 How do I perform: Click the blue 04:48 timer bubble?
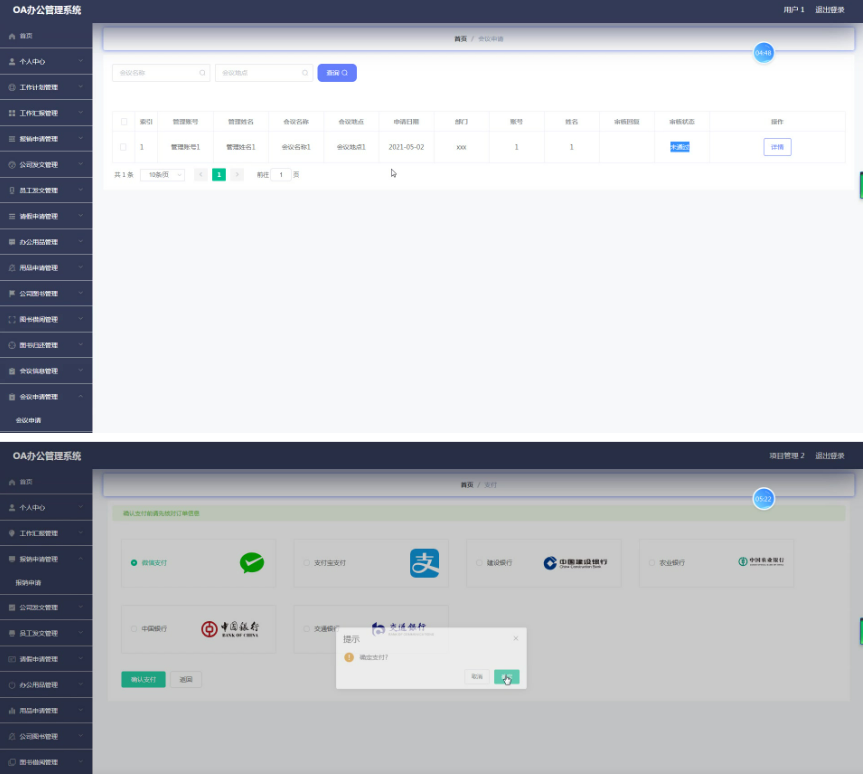pyautogui.click(x=763, y=53)
